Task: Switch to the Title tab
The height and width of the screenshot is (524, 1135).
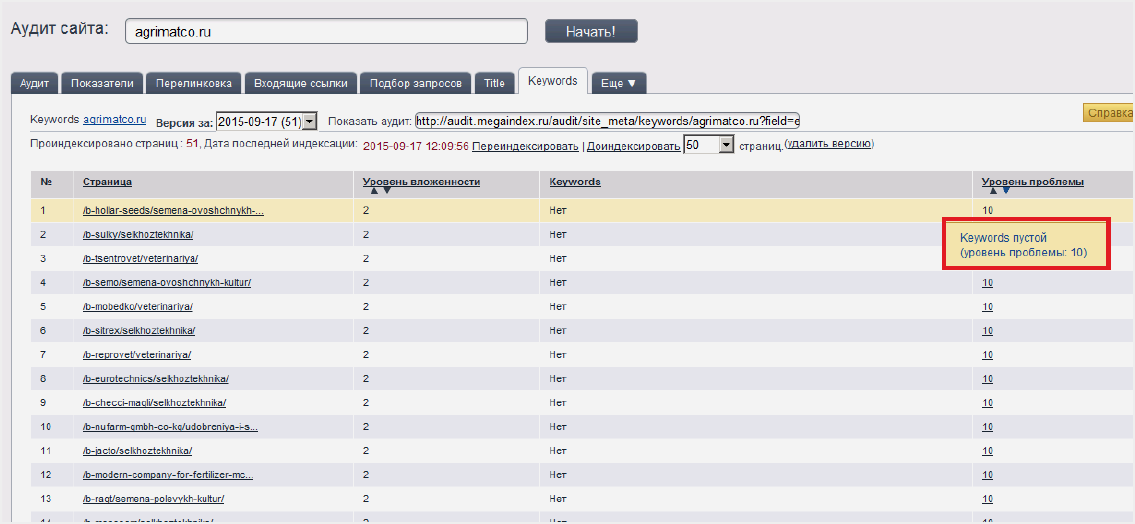Action: coord(494,83)
